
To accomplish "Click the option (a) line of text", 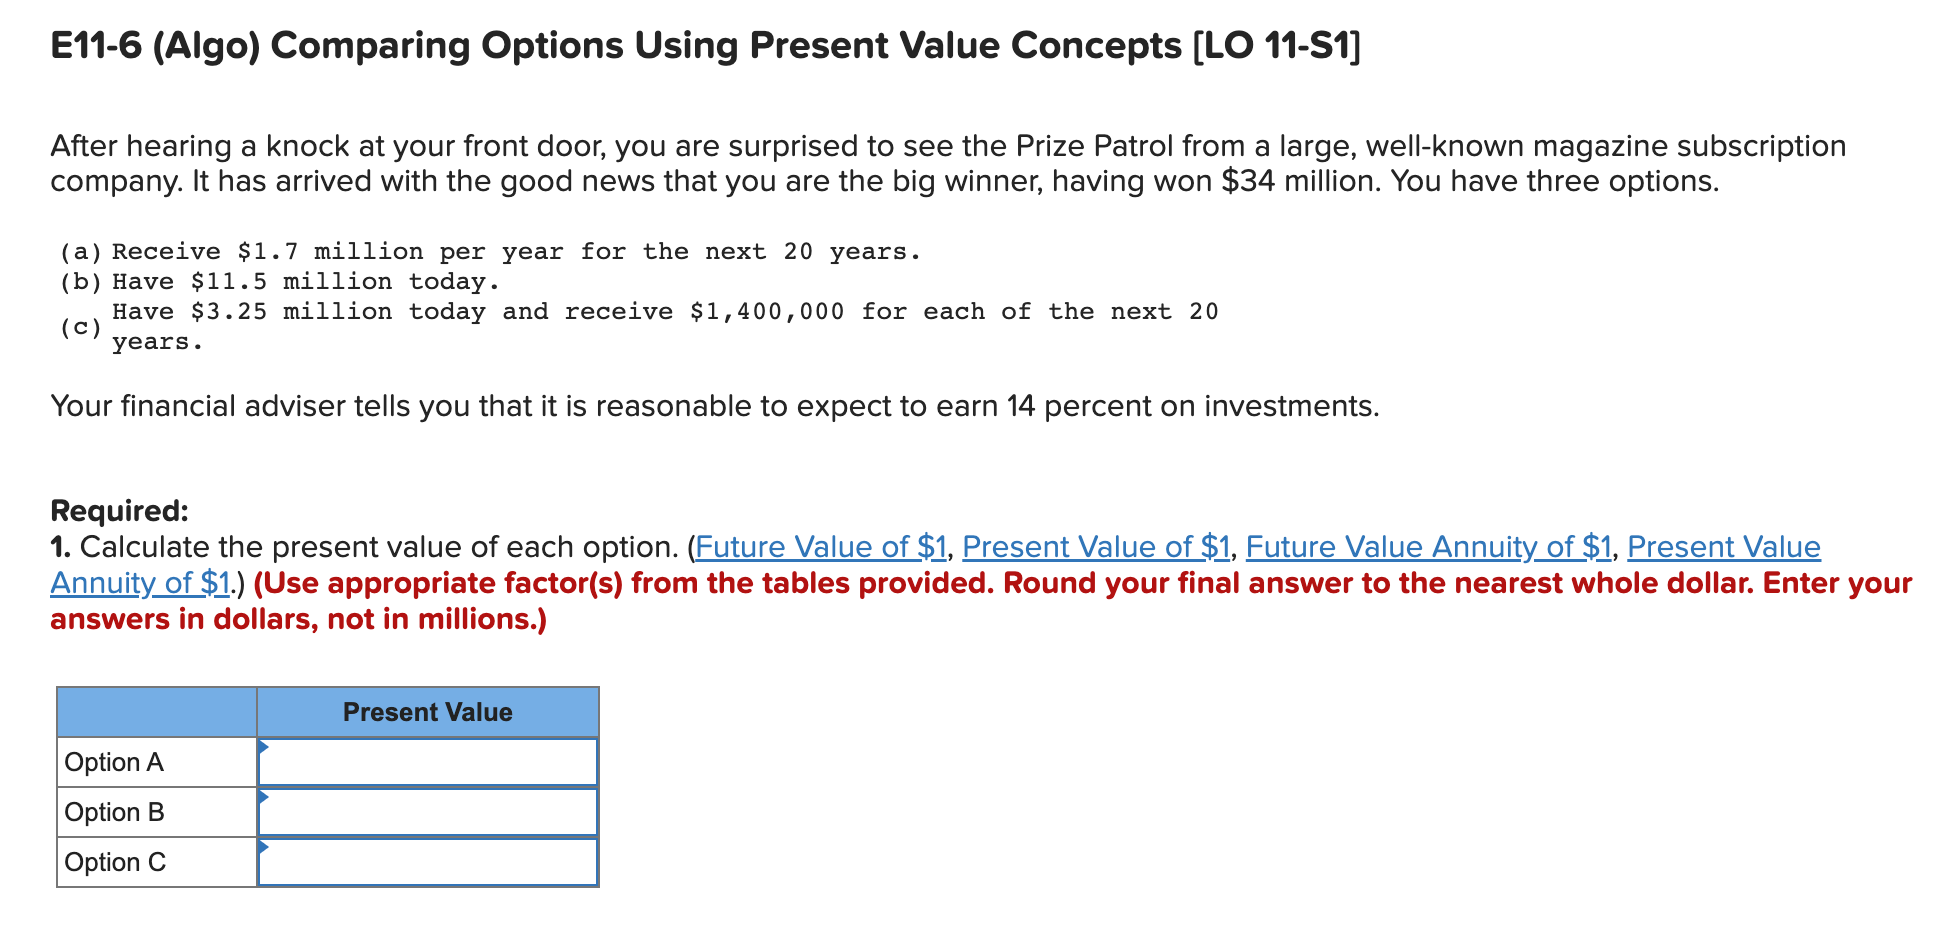I will click(490, 251).
